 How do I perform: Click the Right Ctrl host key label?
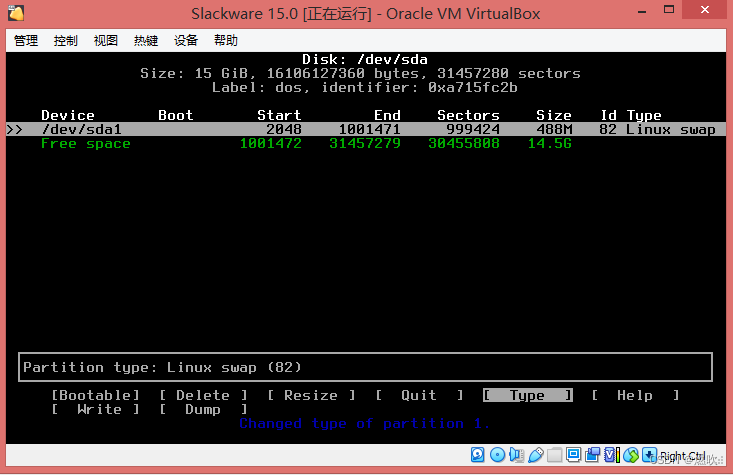683,456
